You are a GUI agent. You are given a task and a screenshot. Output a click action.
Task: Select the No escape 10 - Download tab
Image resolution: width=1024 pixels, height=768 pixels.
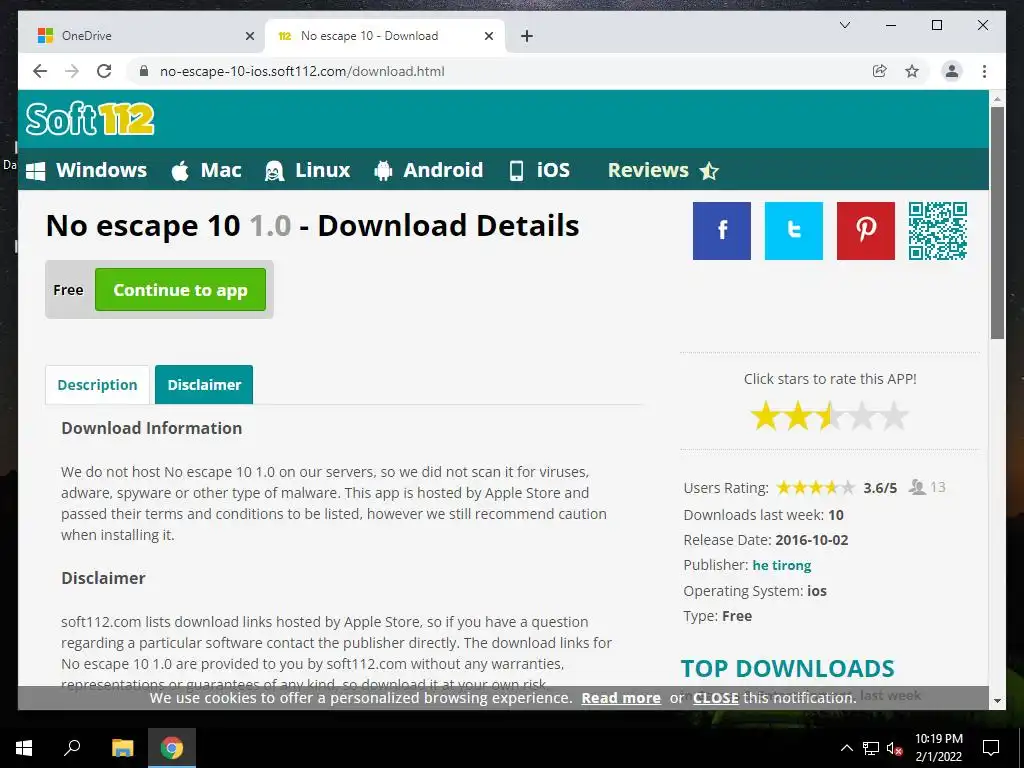pyautogui.click(x=385, y=36)
